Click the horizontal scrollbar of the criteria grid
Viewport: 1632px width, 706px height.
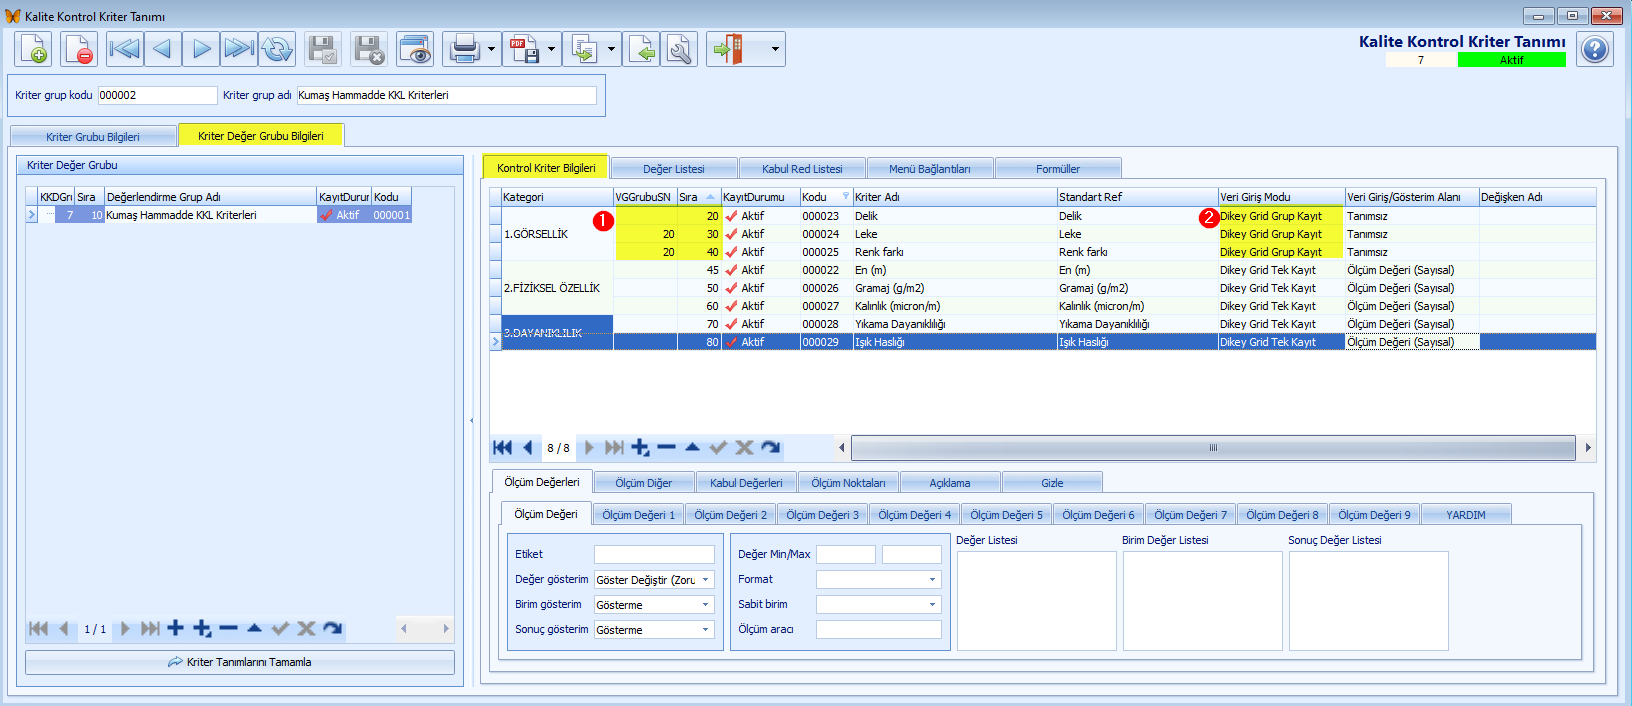(1213, 448)
